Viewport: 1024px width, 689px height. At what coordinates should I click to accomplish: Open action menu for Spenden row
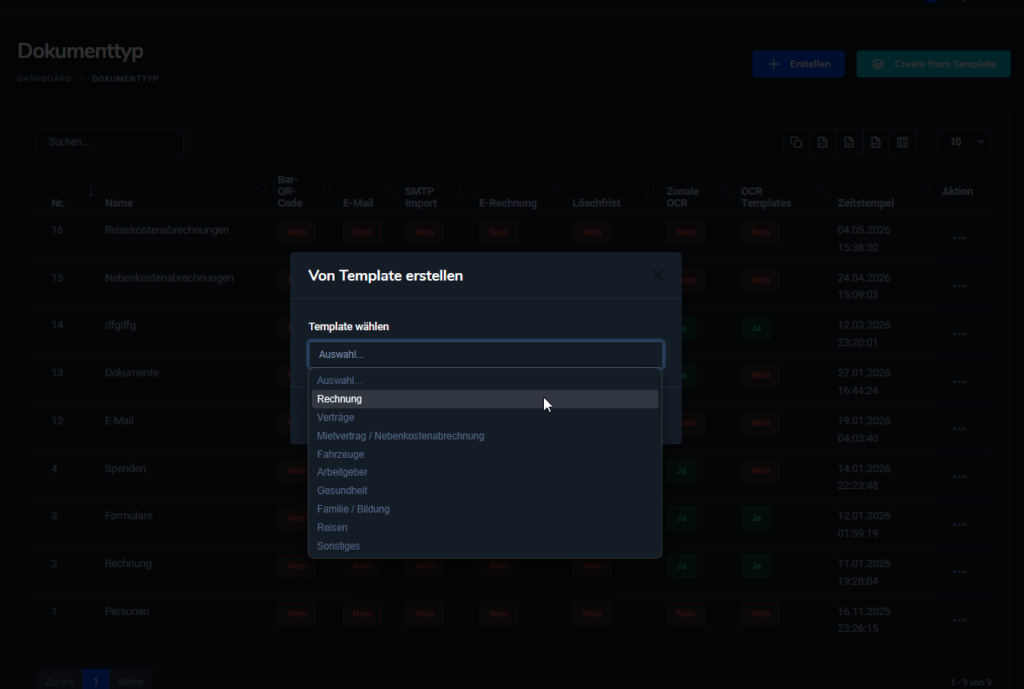[959, 477]
